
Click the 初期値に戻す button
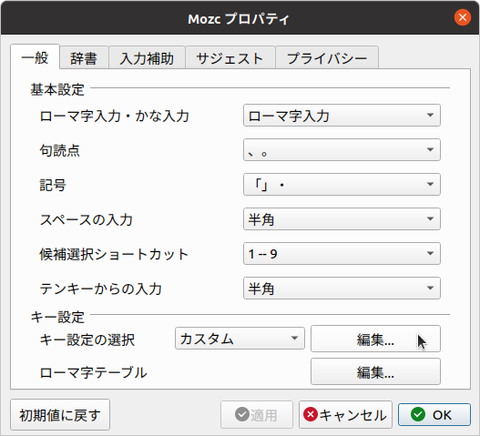(x=60, y=415)
